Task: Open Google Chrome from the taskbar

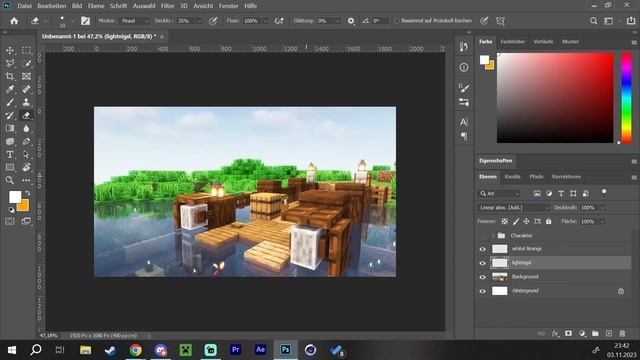Action: (x=136, y=350)
